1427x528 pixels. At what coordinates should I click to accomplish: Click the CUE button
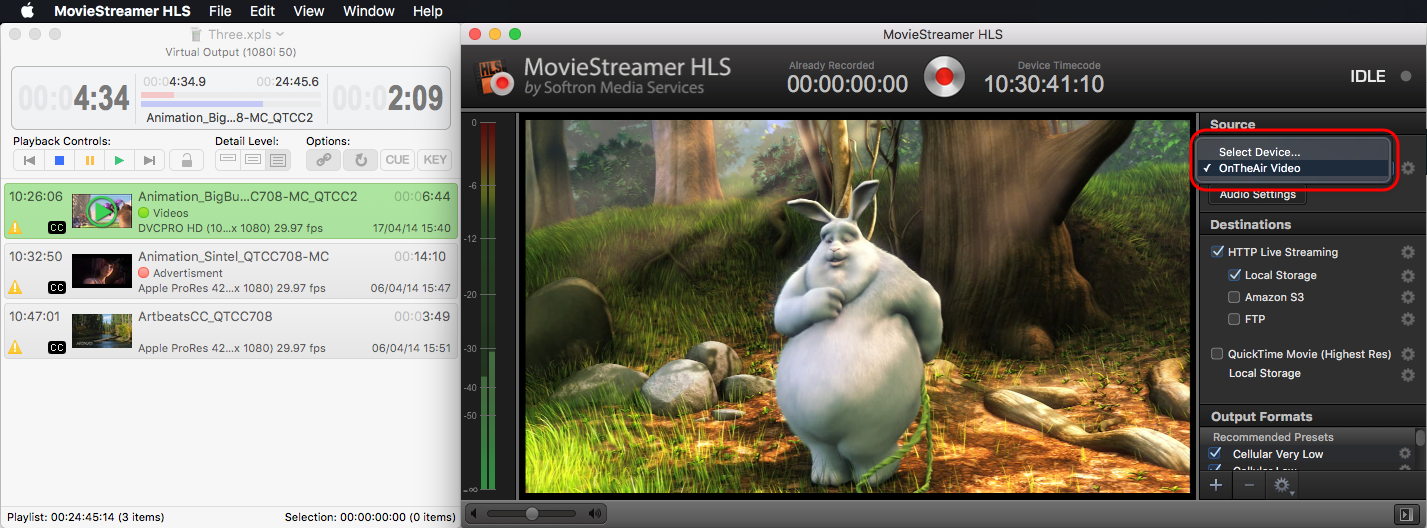397,160
